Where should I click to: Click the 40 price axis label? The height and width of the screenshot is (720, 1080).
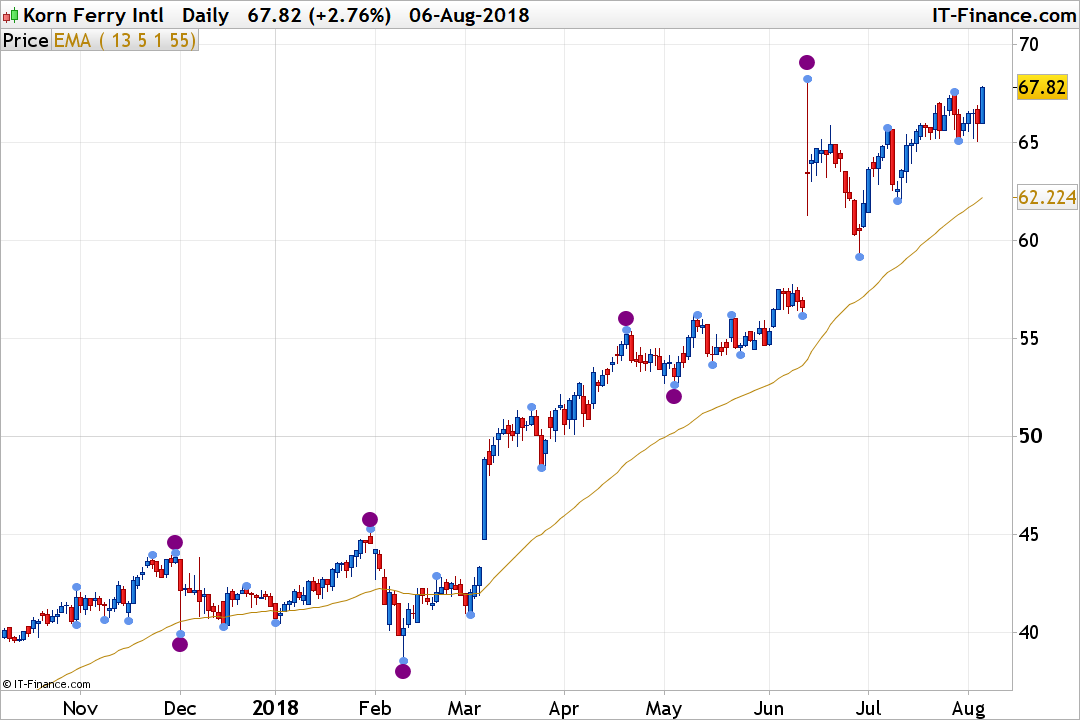(x=1028, y=632)
